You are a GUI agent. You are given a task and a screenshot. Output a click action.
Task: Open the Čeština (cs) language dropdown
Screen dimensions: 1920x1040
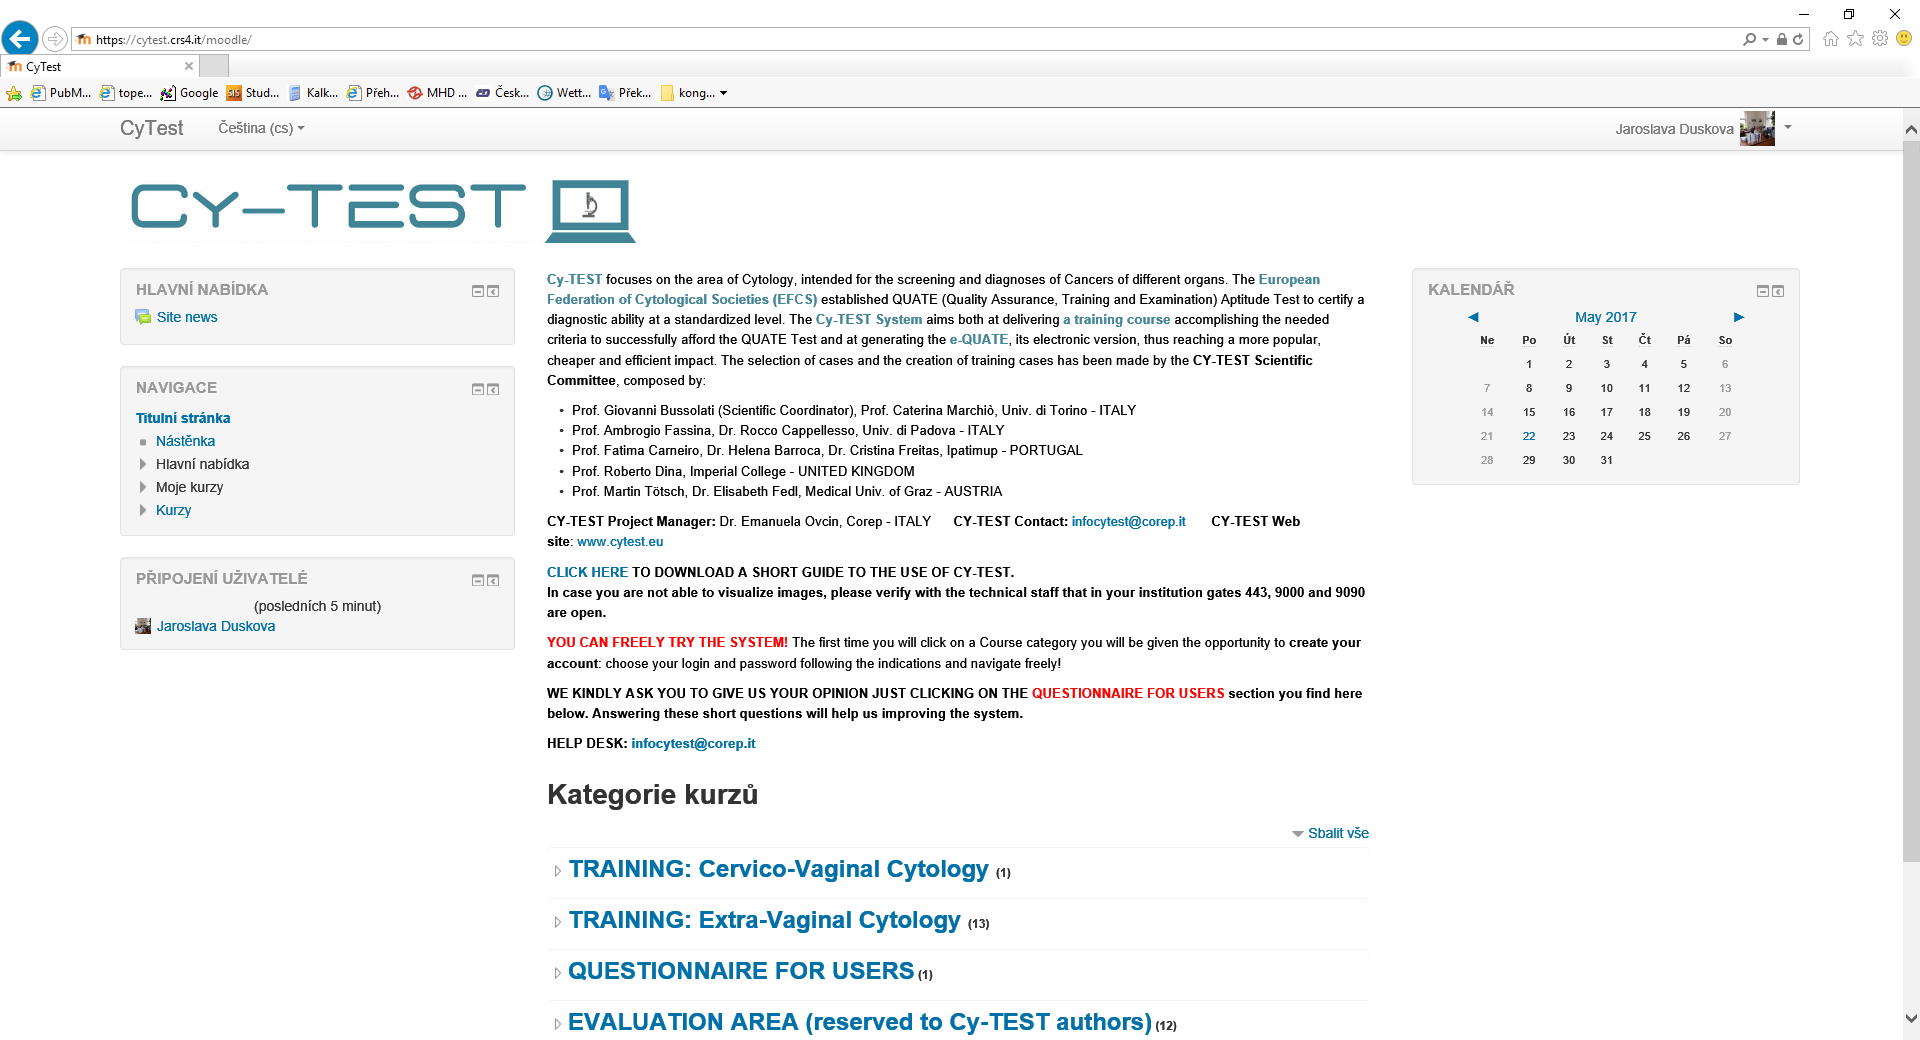click(x=261, y=128)
